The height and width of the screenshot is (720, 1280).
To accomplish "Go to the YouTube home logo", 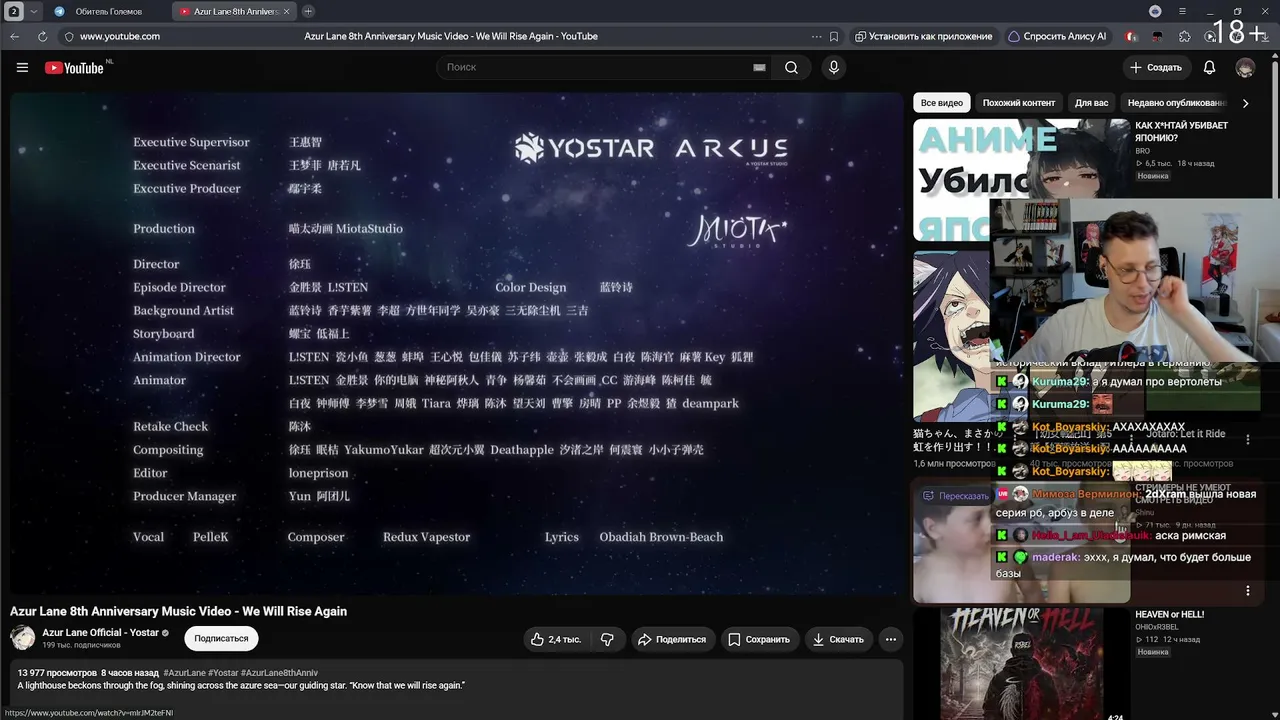I will pos(75,68).
